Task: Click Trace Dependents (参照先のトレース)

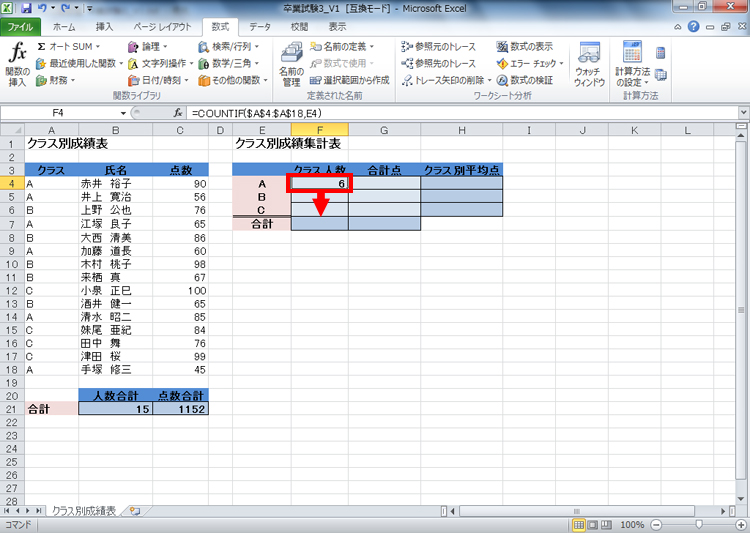Action: pos(438,63)
